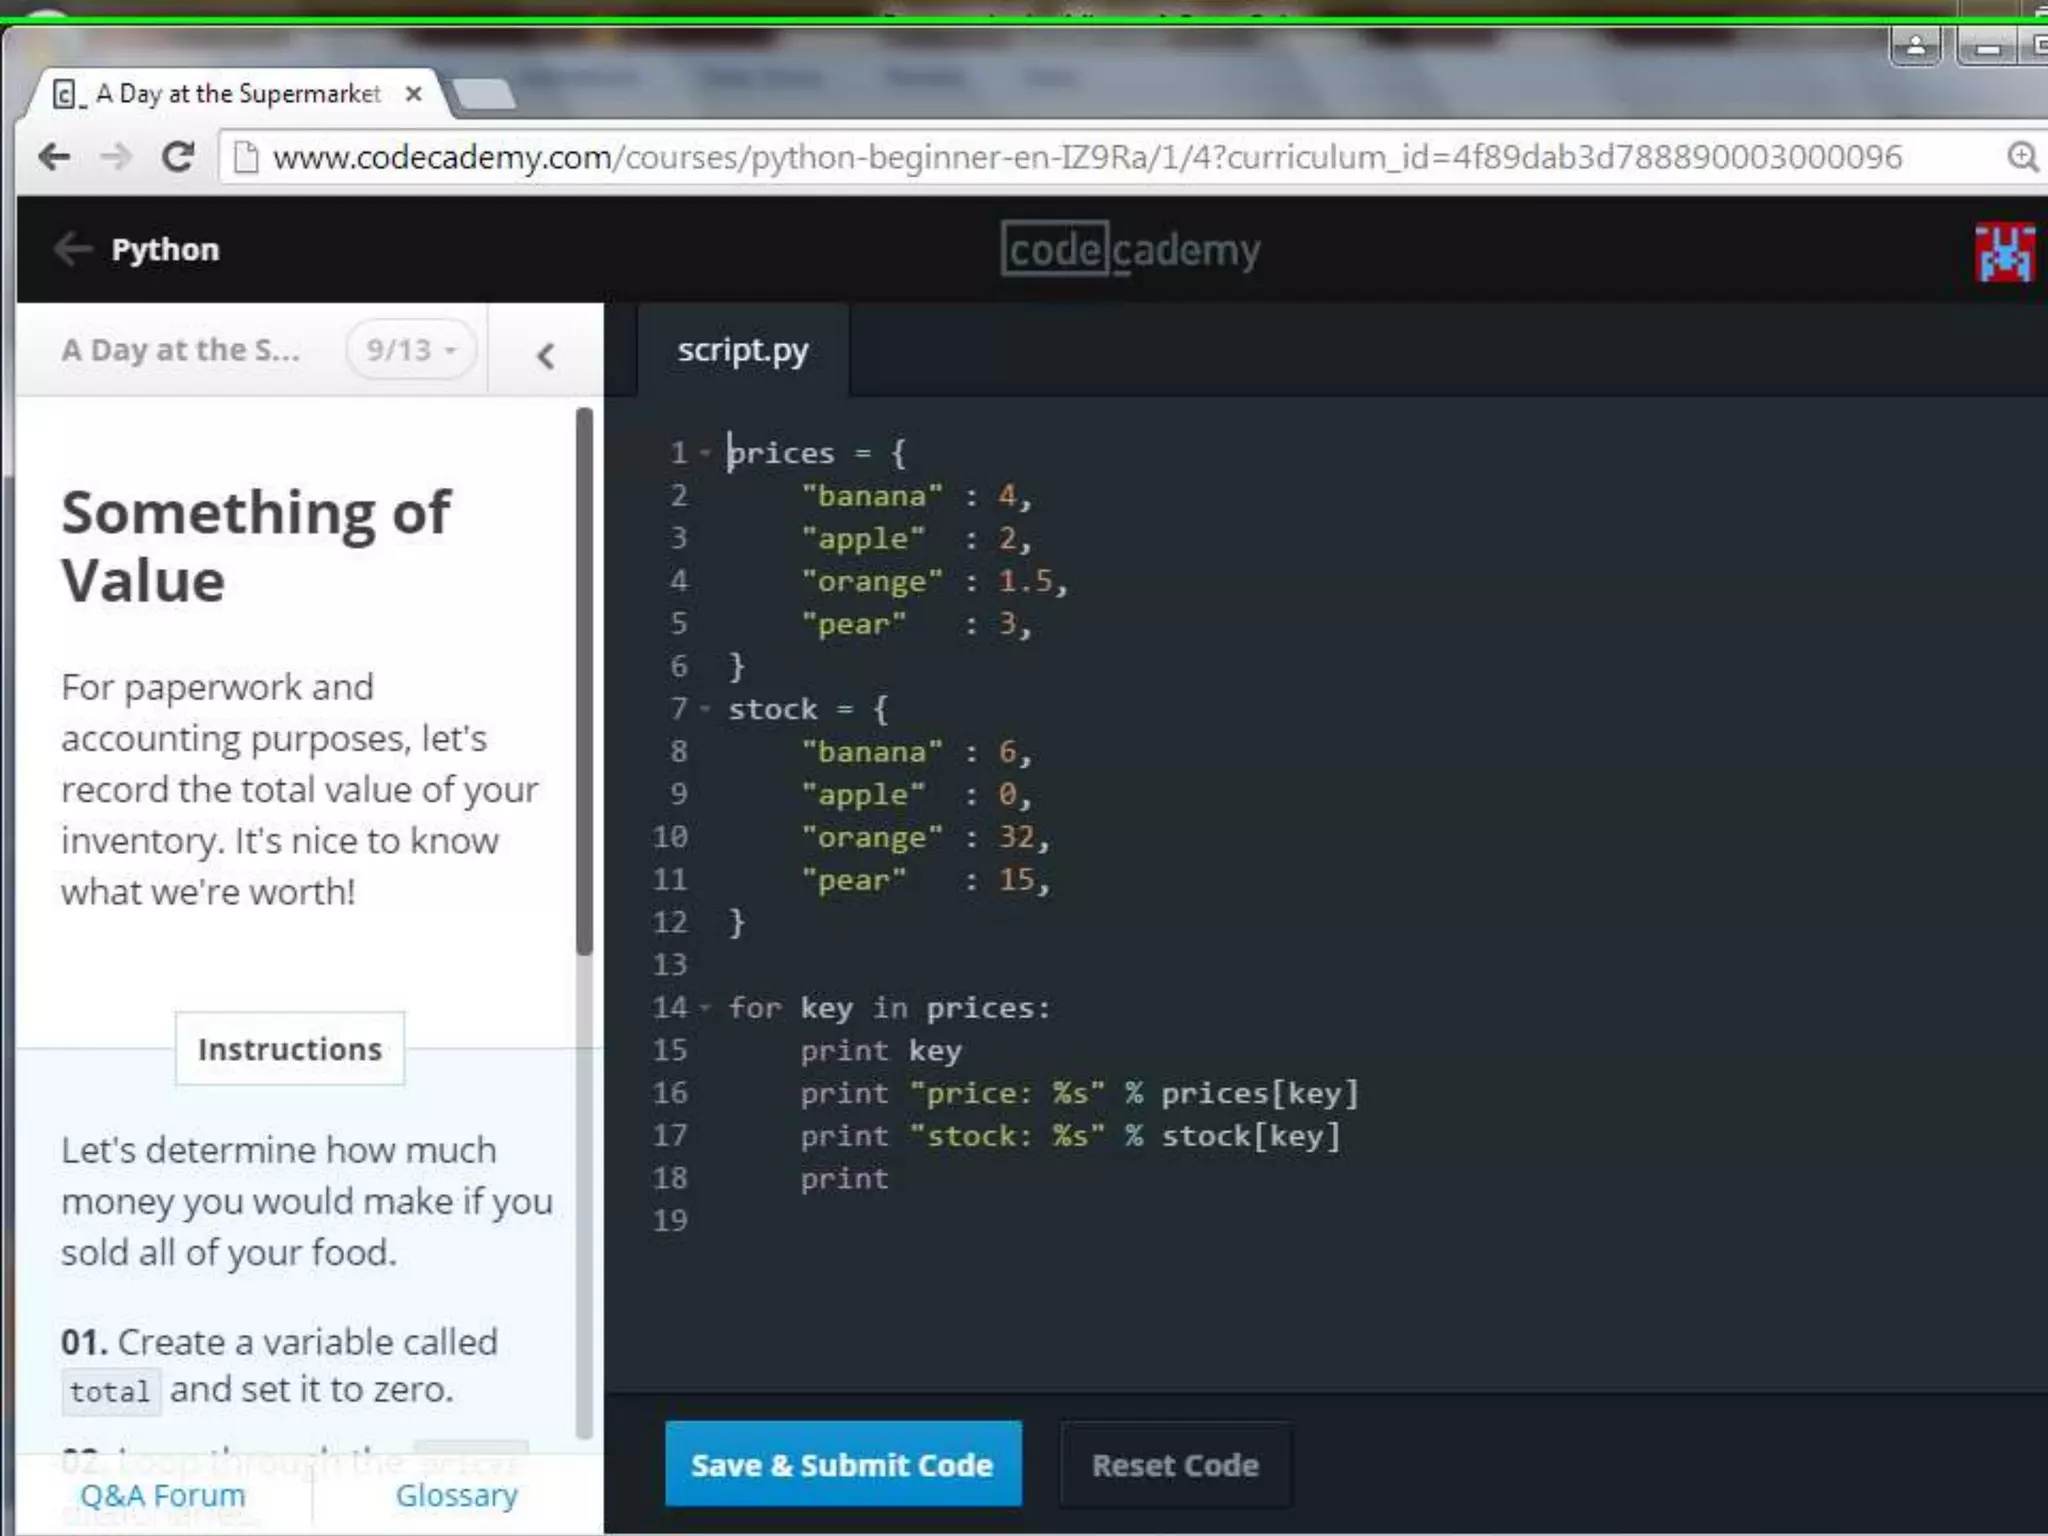2048x1536 pixels.
Task: Go back using arrow beside Python
Action: [72, 249]
